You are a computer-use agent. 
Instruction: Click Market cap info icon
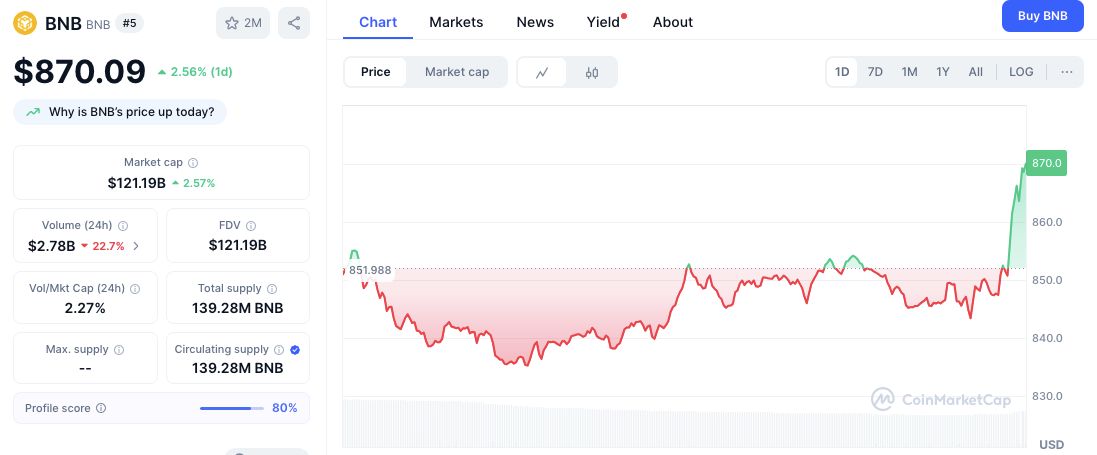193,163
